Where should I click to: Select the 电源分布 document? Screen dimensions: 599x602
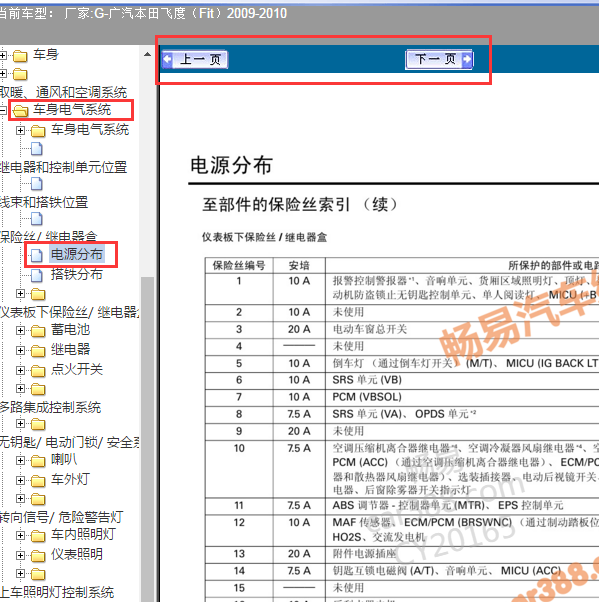[77, 254]
